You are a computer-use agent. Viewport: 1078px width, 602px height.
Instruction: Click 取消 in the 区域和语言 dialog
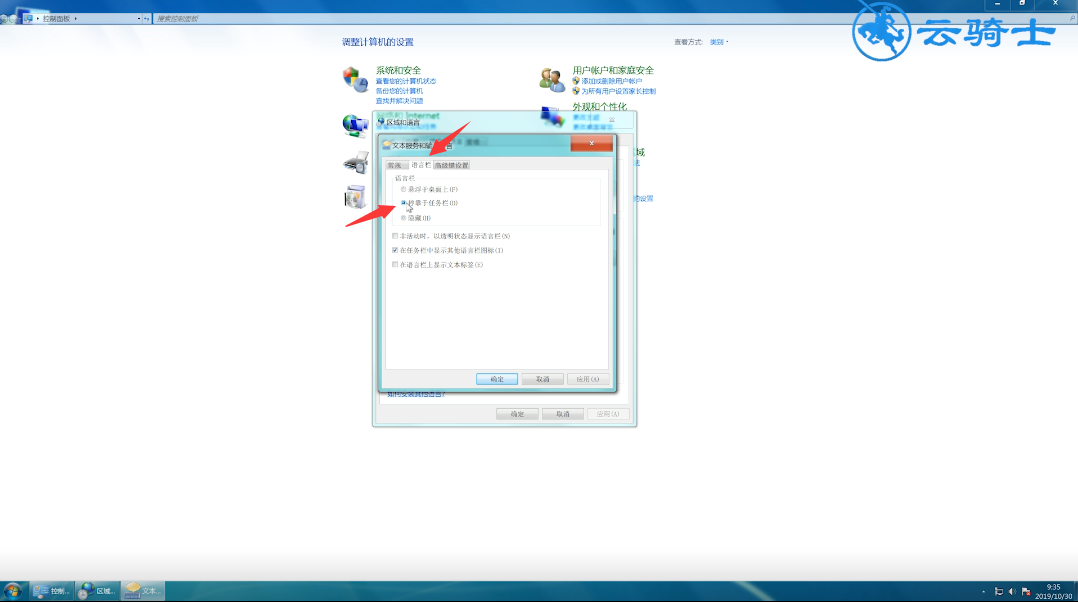coord(563,414)
